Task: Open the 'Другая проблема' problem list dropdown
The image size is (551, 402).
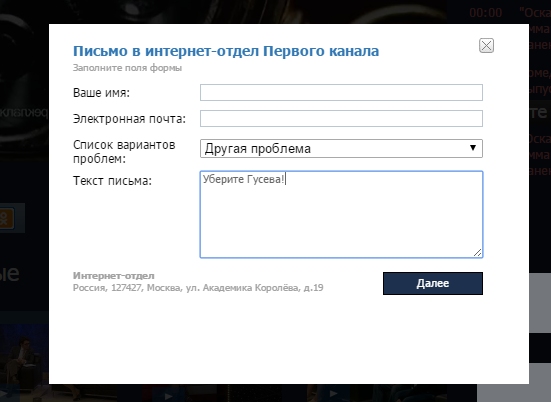Action: coord(341,148)
